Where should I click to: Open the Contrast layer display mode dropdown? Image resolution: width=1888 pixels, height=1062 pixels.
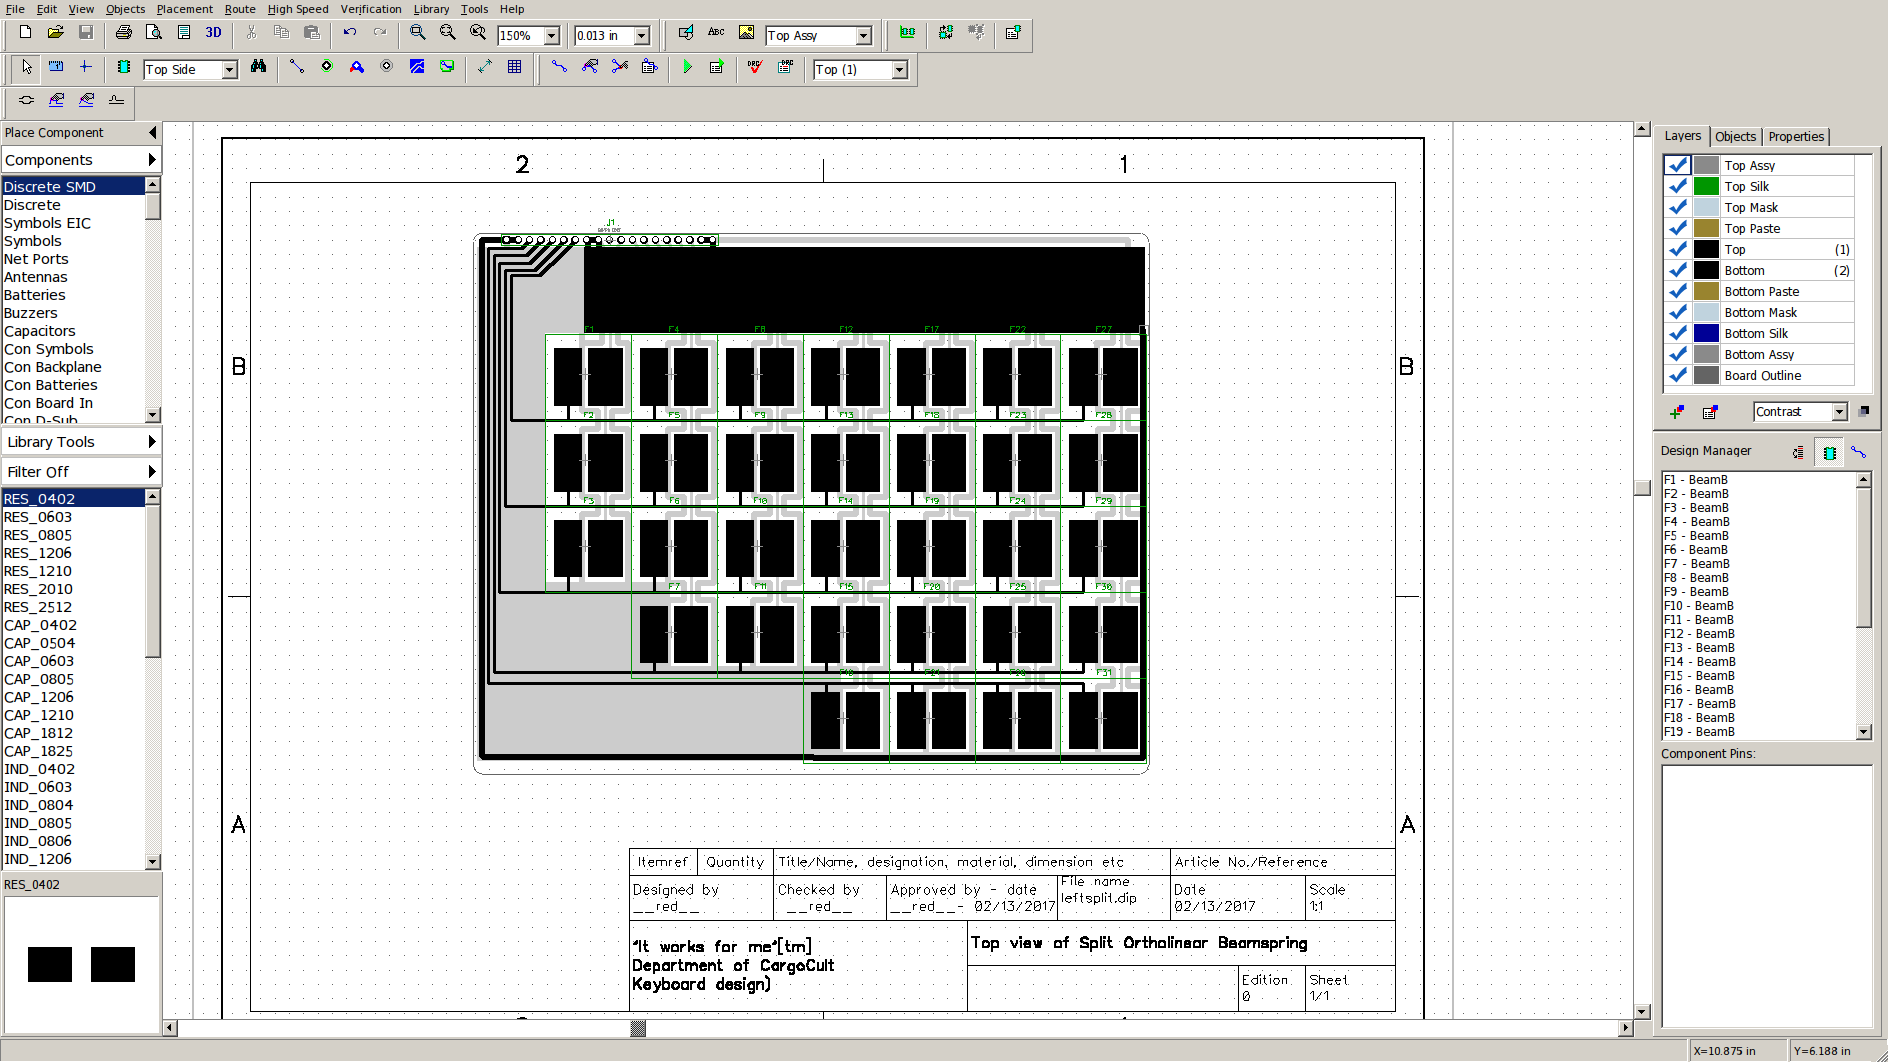pyautogui.click(x=1839, y=412)
